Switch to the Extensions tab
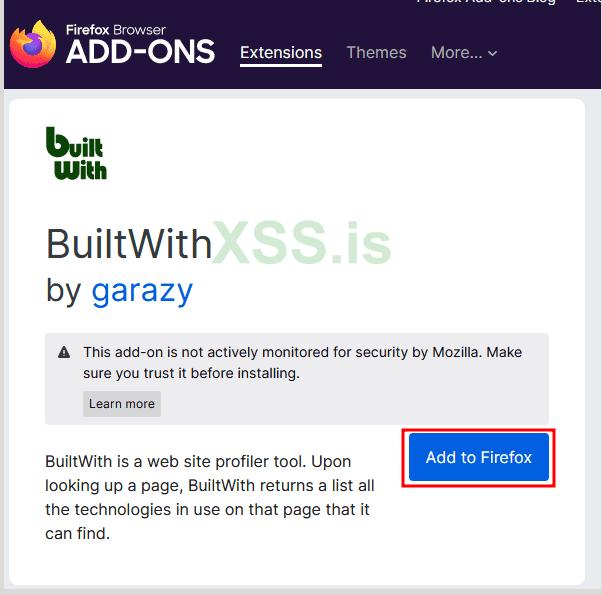Screen dimensions: 602x595 pos(281,53)
